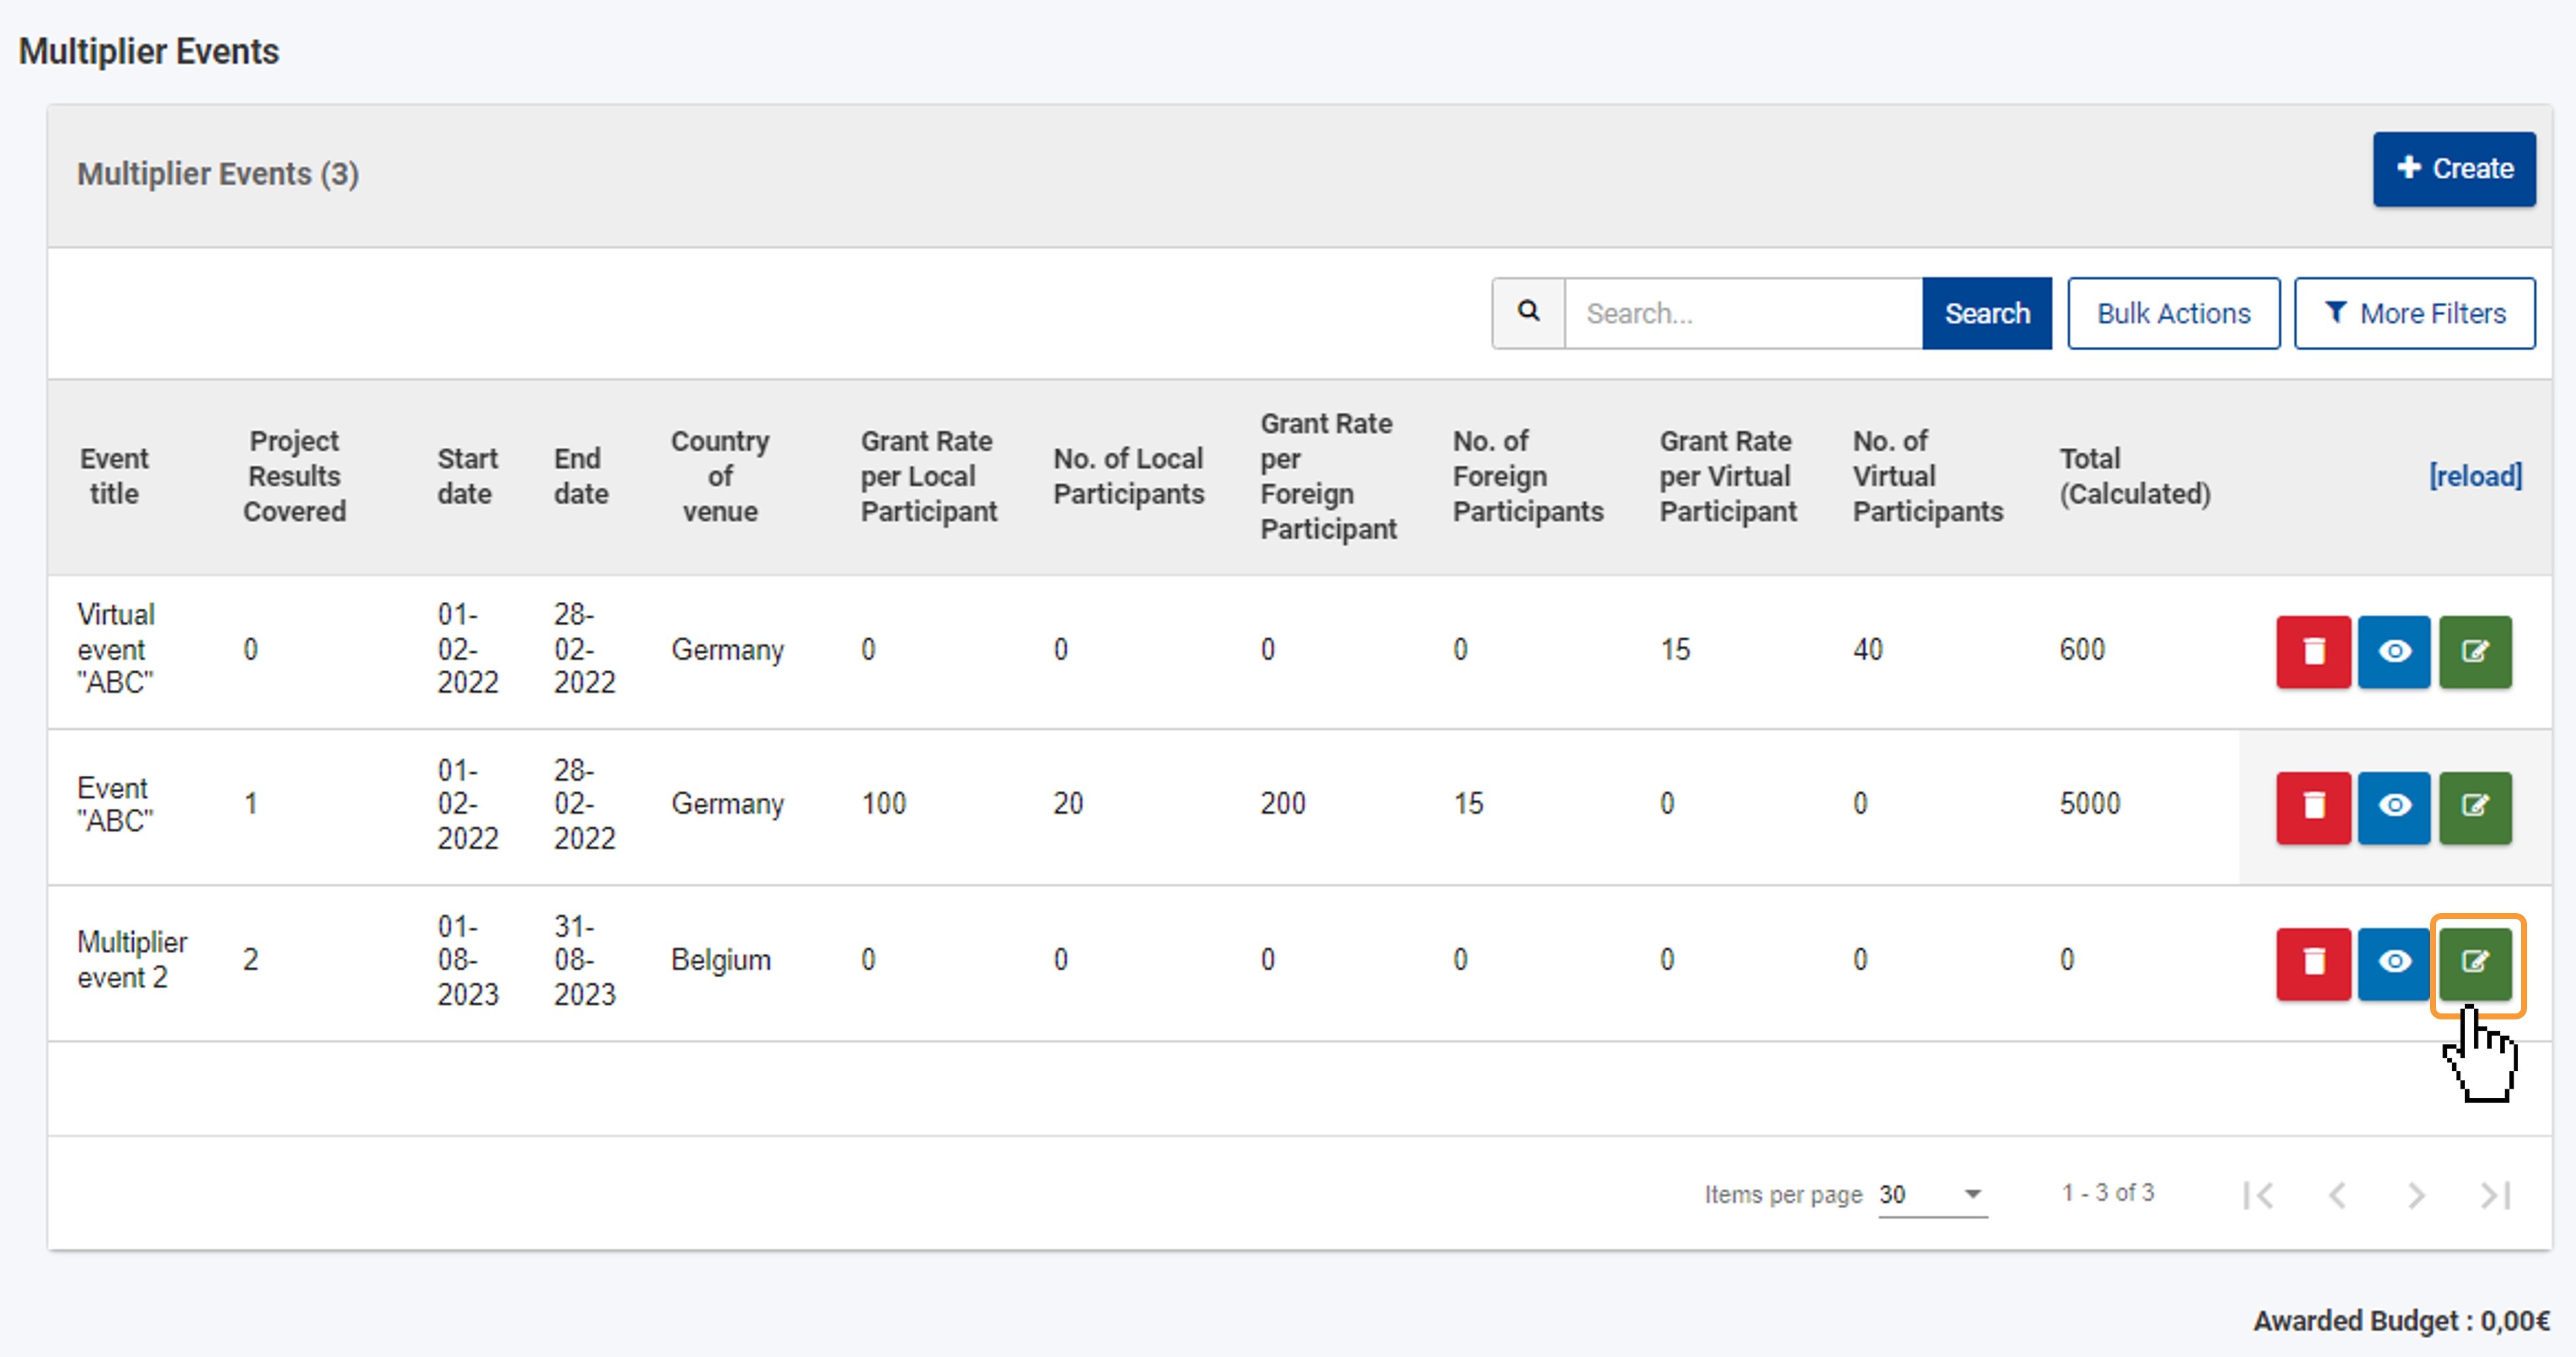
Task: Click the magnifying glass search icon
Action: (1528, 312)
